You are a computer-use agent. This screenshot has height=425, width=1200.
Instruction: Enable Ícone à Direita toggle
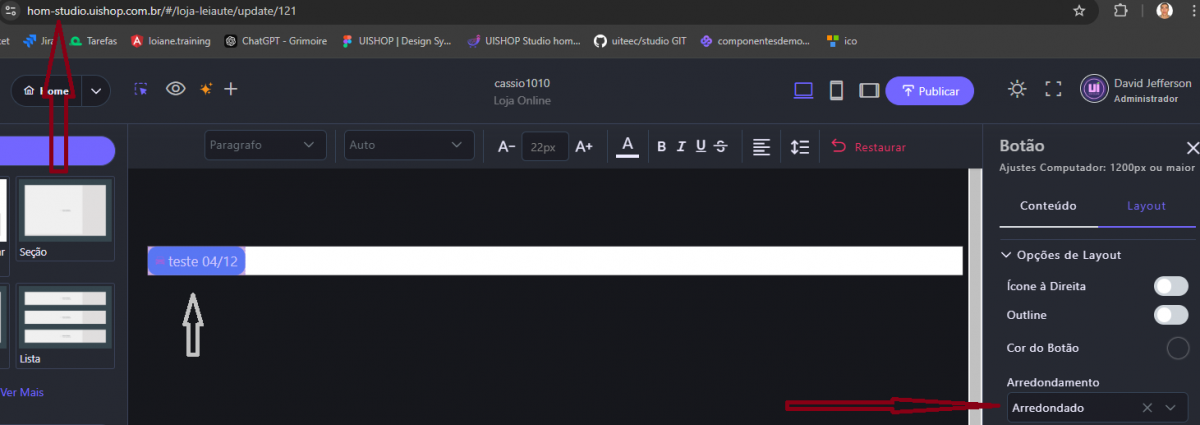(x=1170, y=286)
